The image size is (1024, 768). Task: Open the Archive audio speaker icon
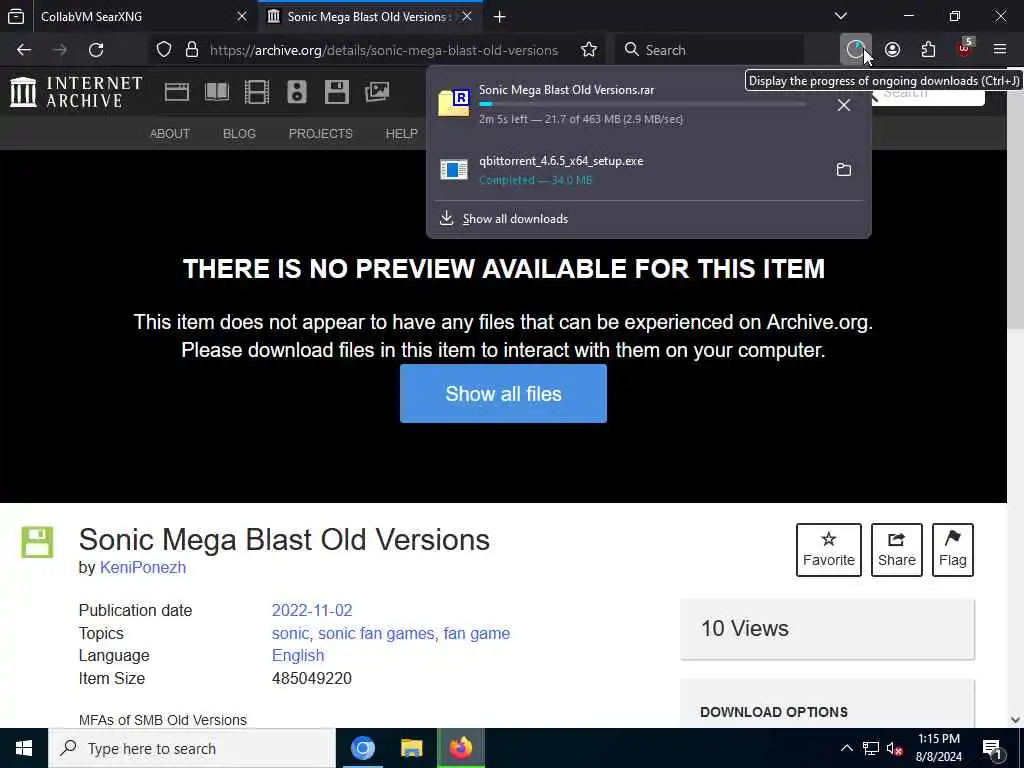pyautogui.click(x=296, y=92)
